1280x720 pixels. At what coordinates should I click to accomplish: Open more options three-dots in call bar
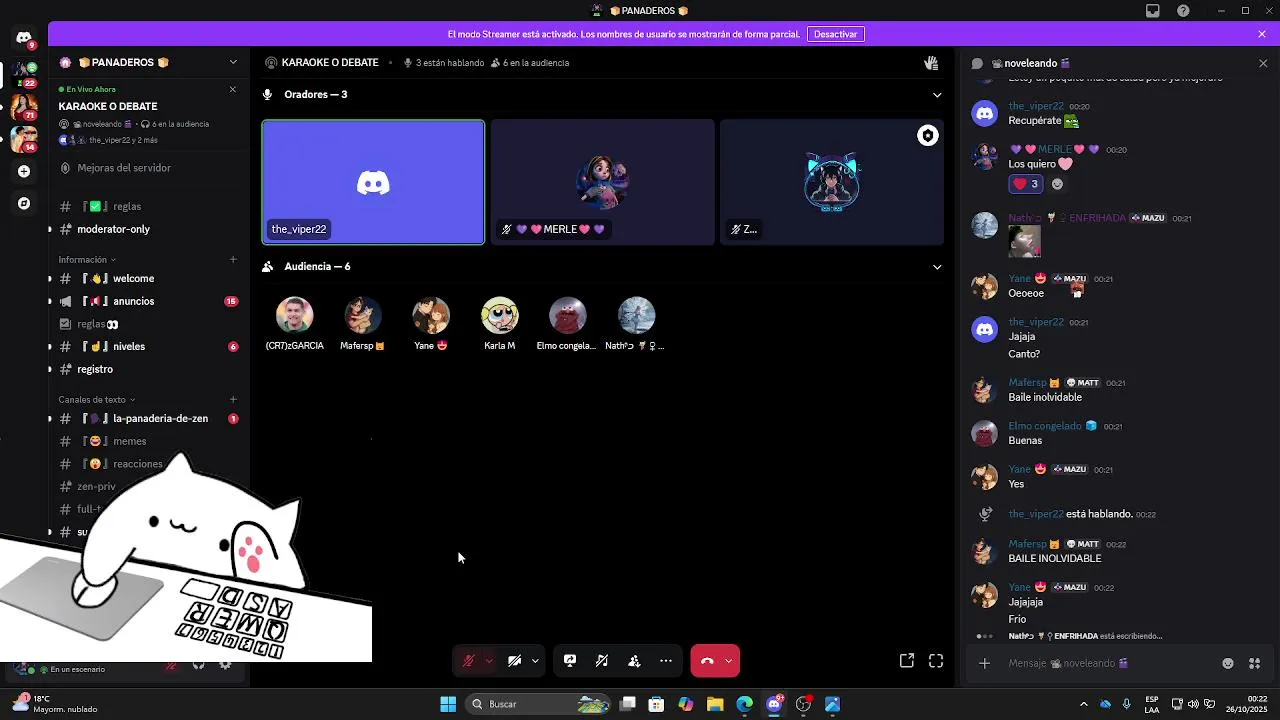[666, 661]
